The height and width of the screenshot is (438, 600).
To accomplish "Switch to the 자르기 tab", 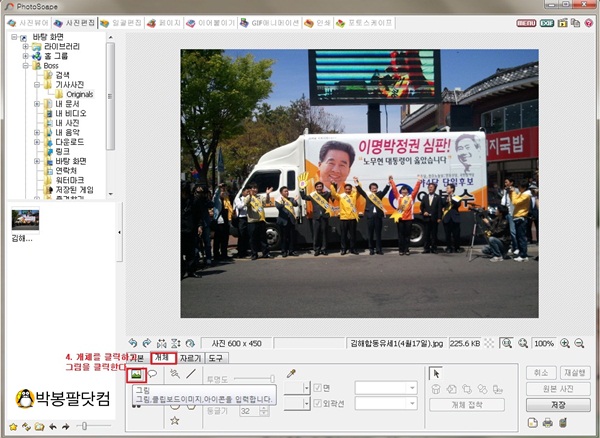I will [x=189, y=356].
